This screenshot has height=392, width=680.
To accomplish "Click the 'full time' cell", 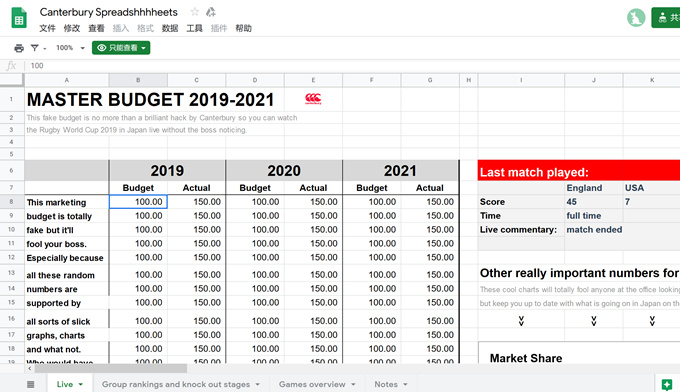I will coord(594,216).
